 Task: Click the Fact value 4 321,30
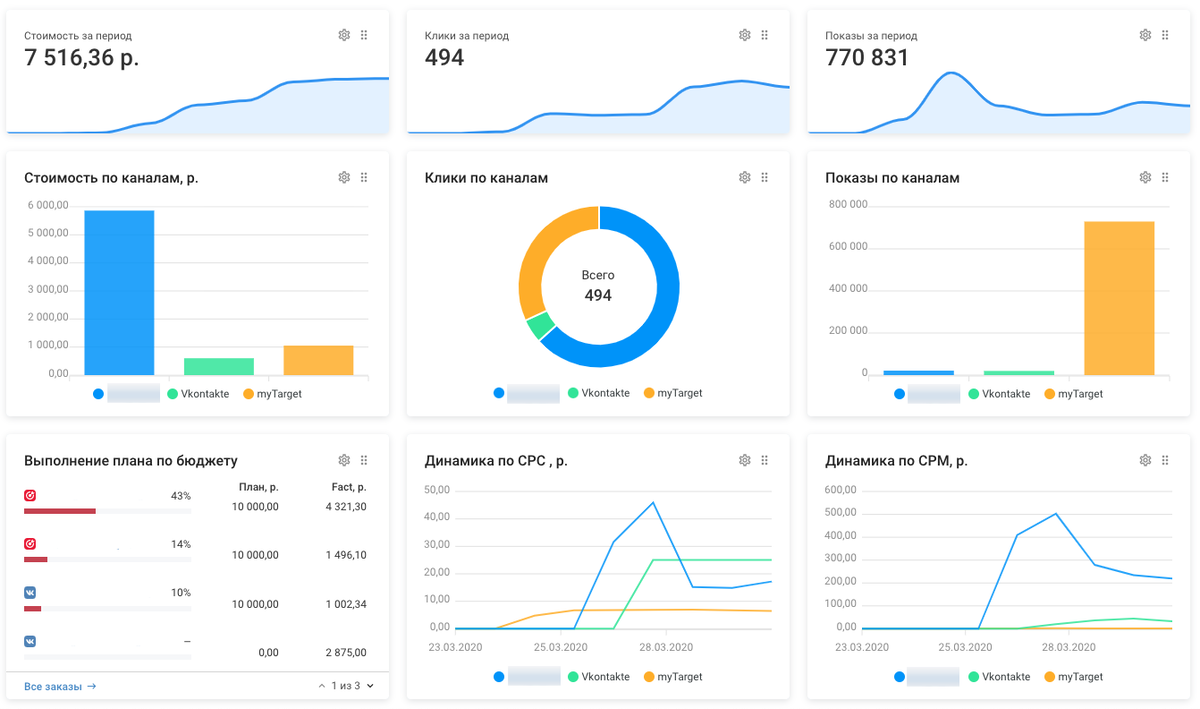point(346,507)
